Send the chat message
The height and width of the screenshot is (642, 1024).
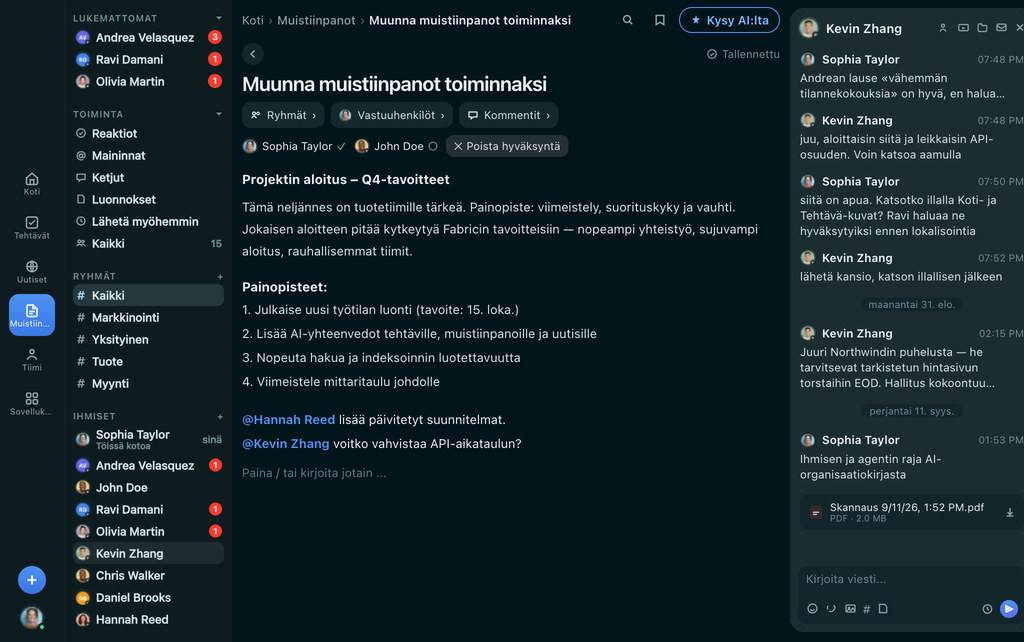1009,609
